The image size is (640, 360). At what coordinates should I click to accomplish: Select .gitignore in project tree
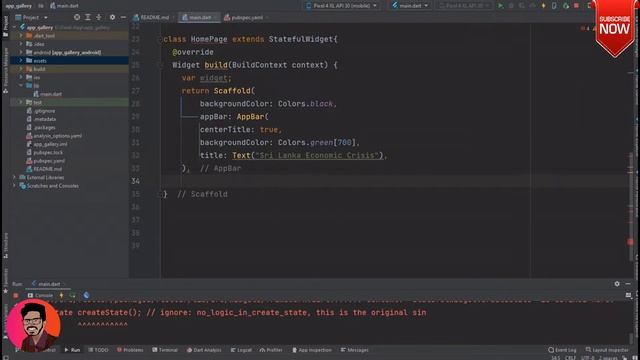(40, 111)
